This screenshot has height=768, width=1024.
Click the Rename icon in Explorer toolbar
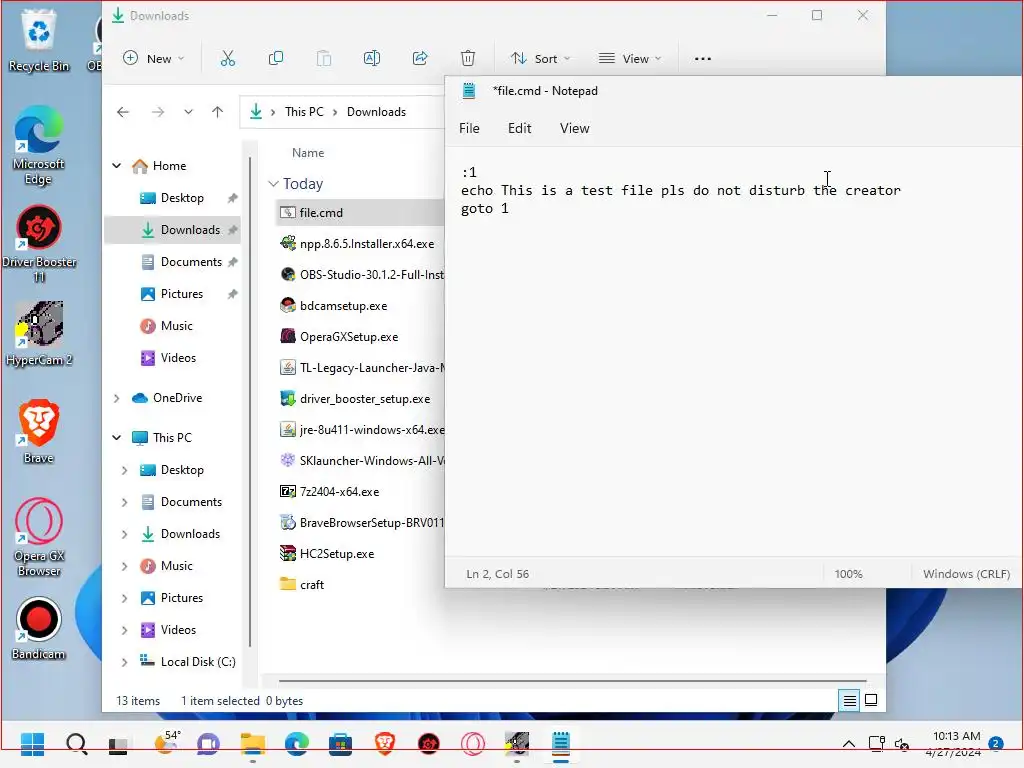(x=372, y=59)
